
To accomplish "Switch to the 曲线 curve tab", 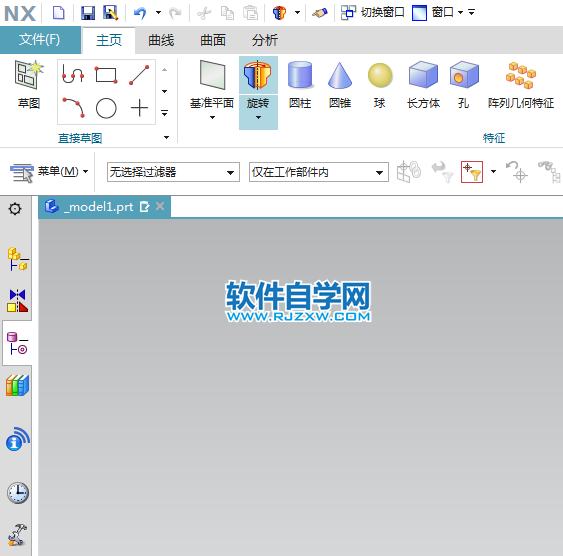I will [161, 40].
